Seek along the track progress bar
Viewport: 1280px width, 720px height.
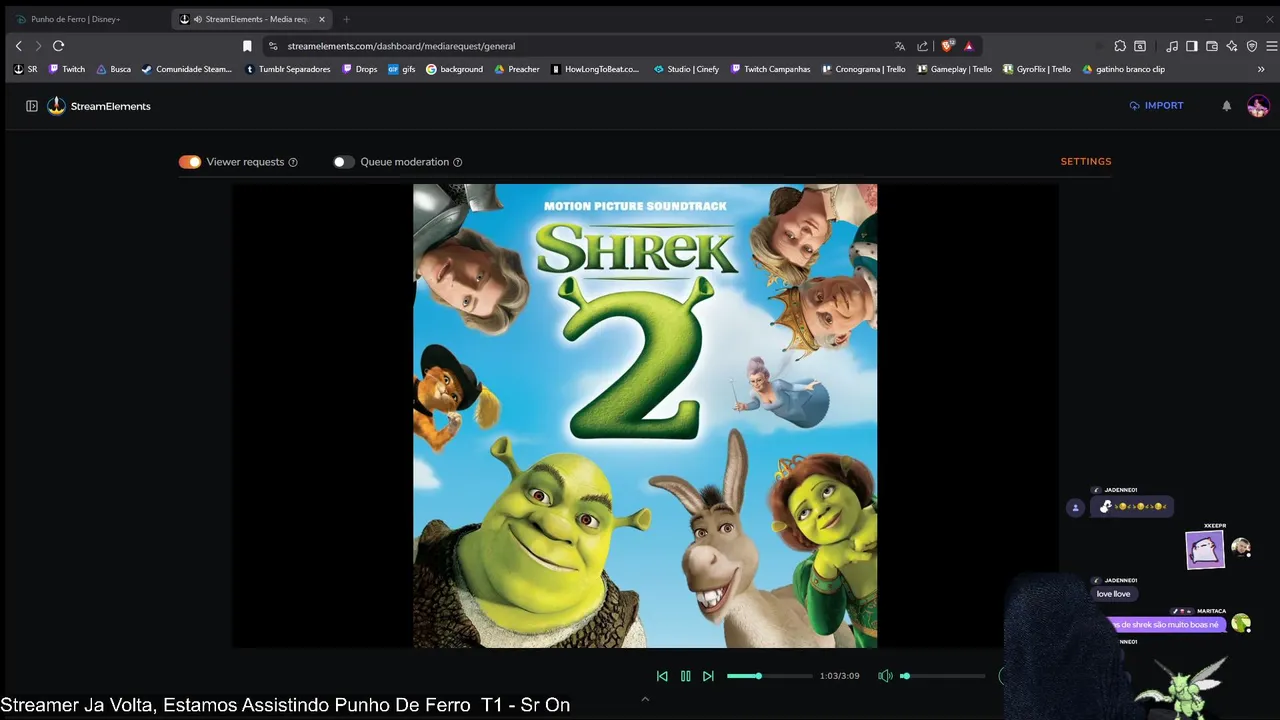[x=769, y=676]
